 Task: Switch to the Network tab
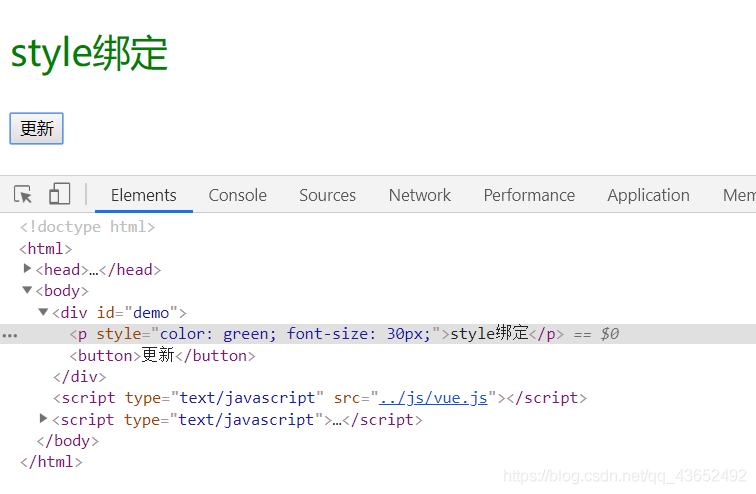[x=419, y=195]
